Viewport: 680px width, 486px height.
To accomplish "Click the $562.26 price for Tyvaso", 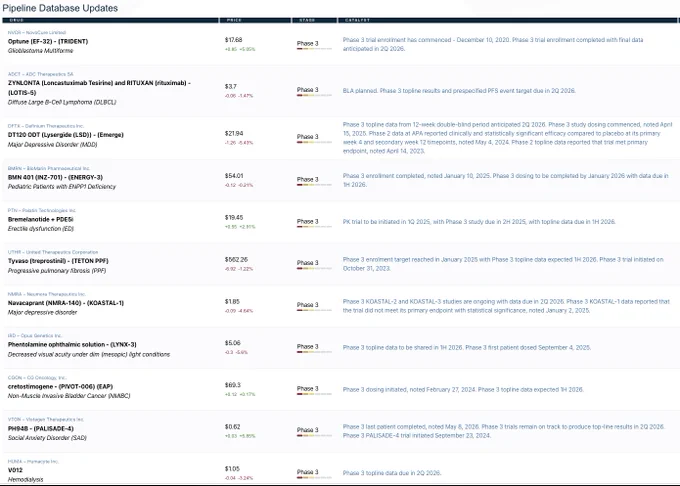I will coord(236,260).
